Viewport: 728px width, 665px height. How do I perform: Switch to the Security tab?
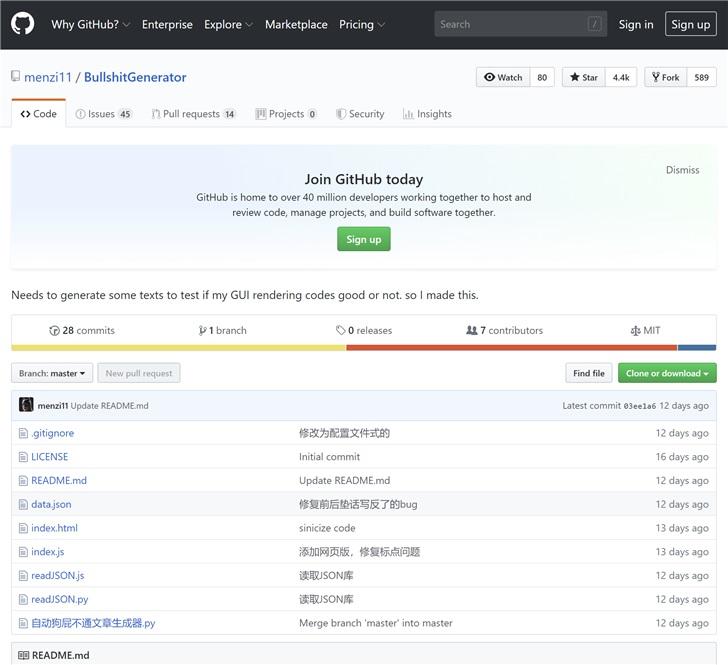tap(360, 114)
